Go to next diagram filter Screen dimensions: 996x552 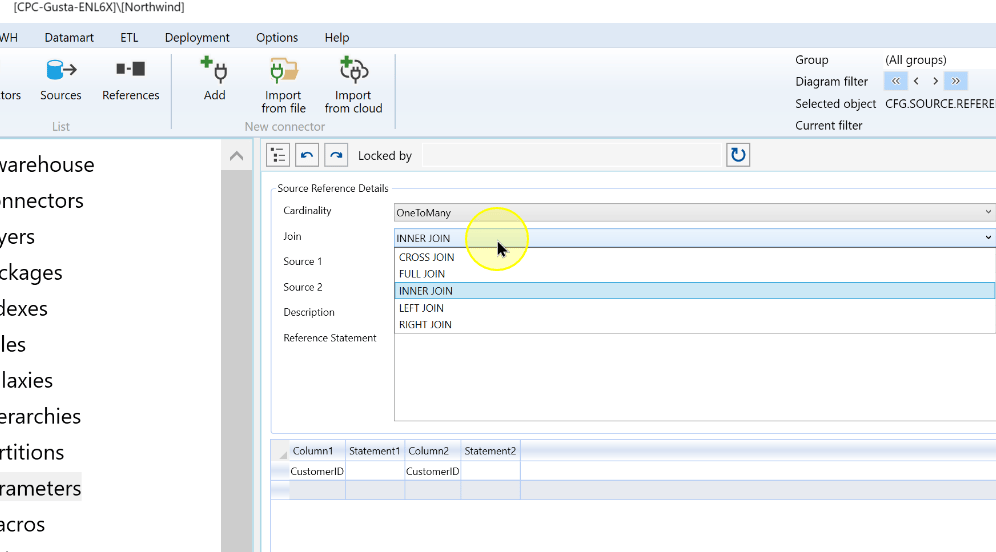(935, 81)
